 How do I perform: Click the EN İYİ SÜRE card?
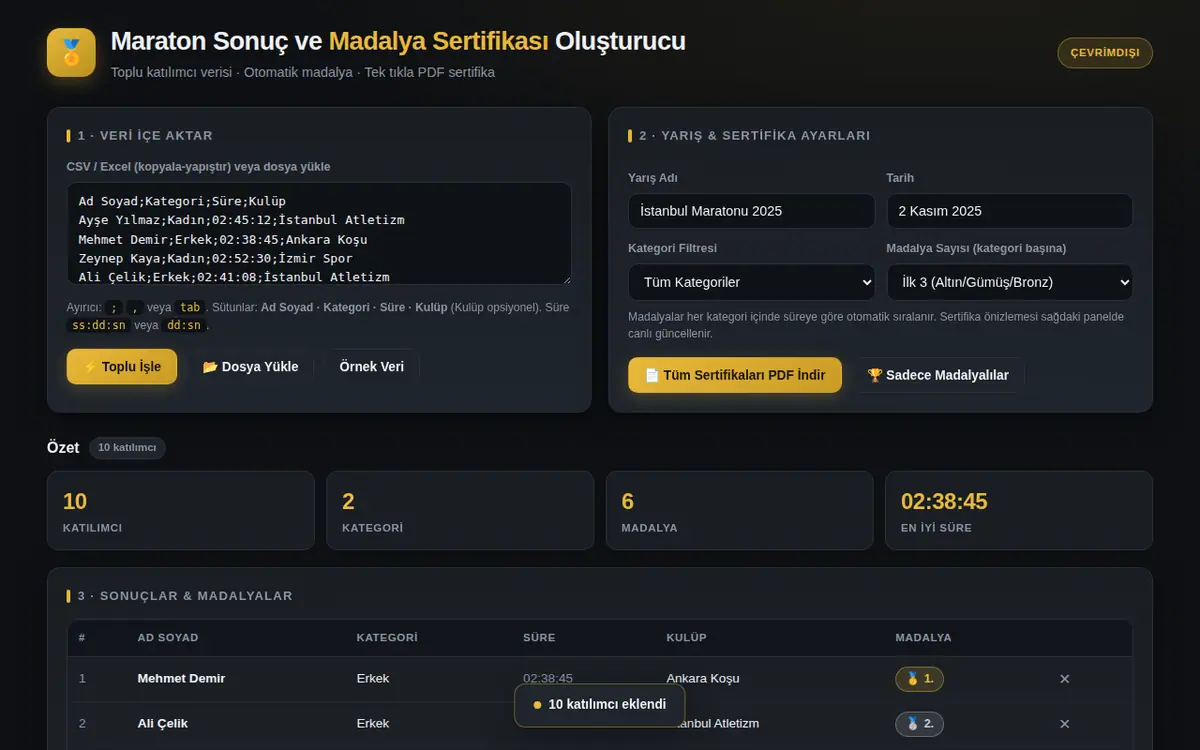point(1019,511)
